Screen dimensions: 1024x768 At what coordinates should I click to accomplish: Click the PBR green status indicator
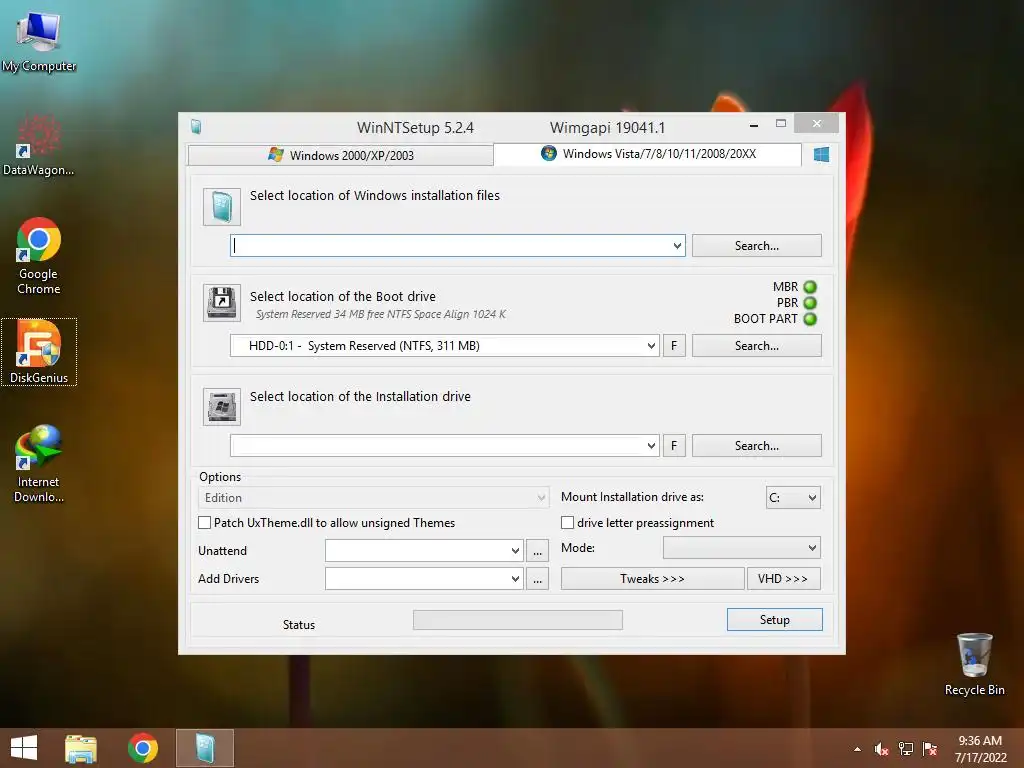point(810,303)
